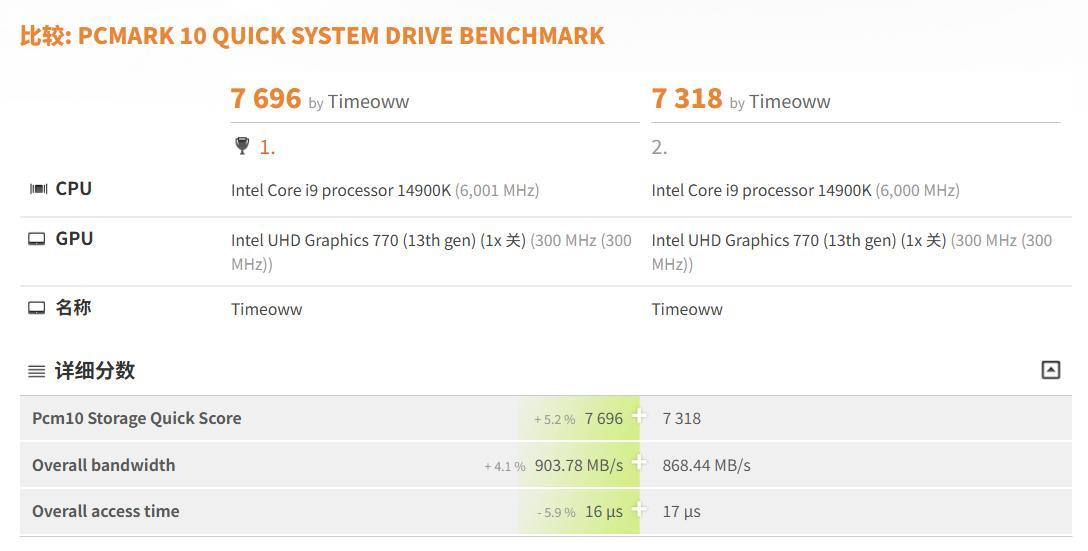
Task: Click the 详细分数 heading
Action: pos(95,371)
